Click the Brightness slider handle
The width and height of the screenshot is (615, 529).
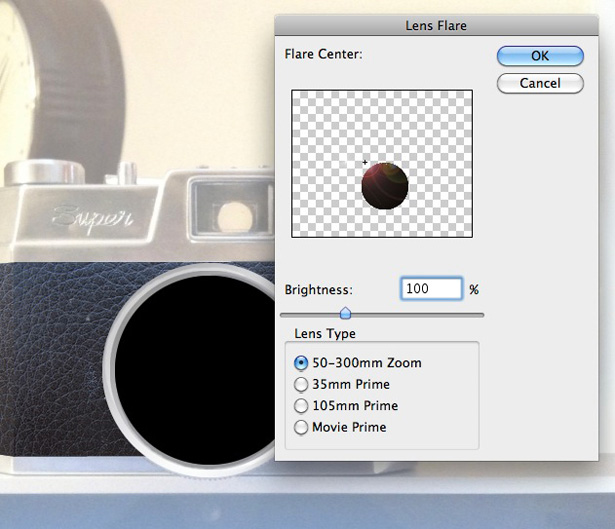pyautogui.click(x=345, y=313)
